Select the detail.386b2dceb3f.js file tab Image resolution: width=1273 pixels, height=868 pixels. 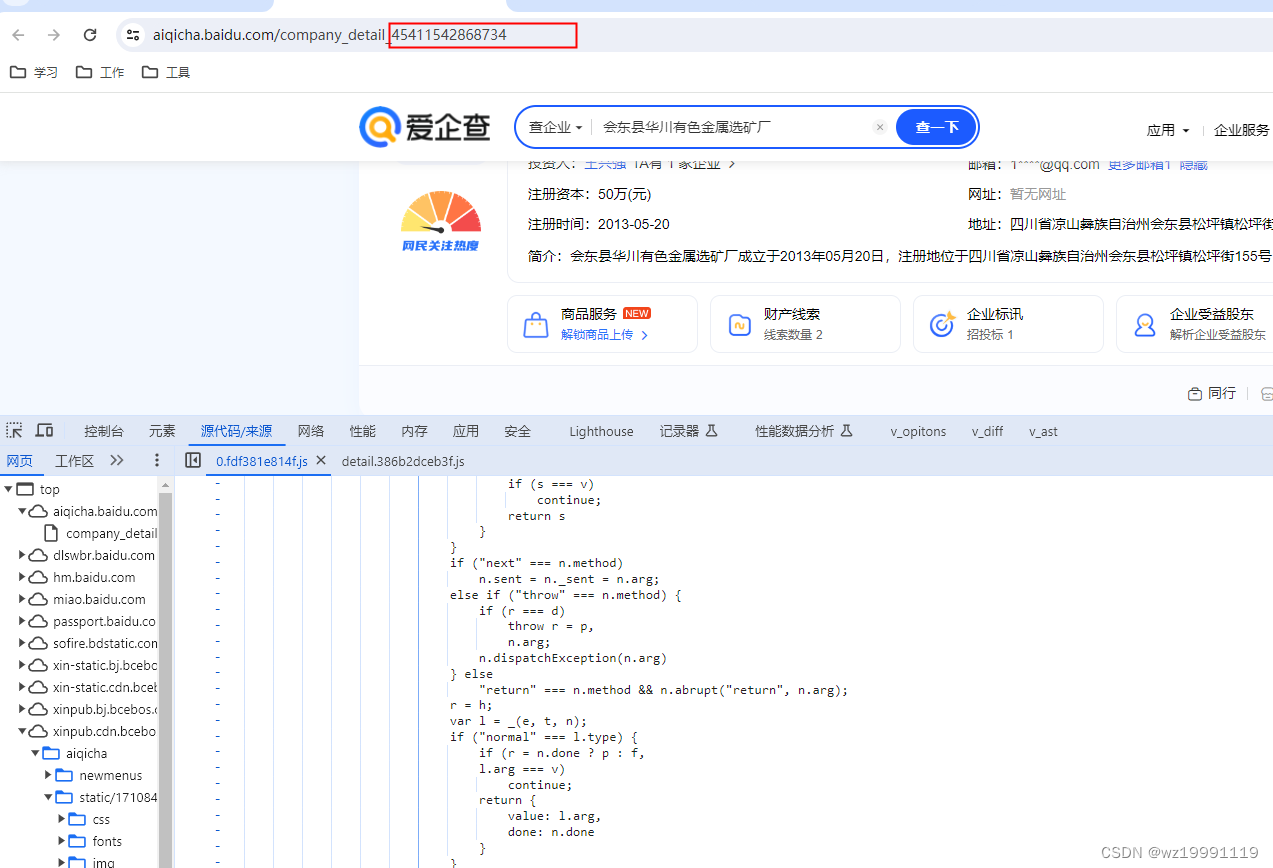pos(403,461)
